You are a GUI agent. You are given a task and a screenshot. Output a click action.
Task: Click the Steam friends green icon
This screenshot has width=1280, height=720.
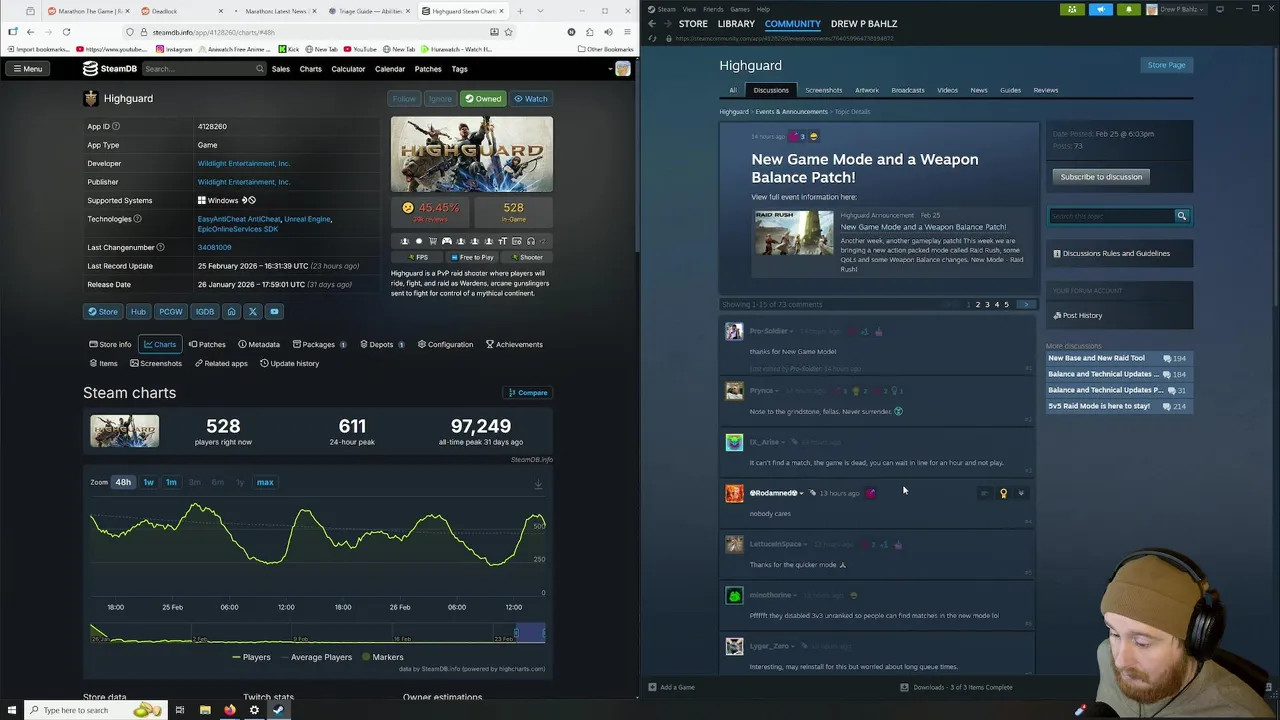click(x=1072, y=10)
